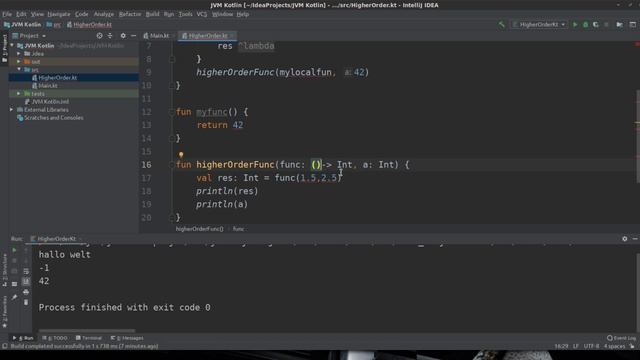Open the File menu
Viewport: 640px width, 360px height.
(x=7, y=14)
